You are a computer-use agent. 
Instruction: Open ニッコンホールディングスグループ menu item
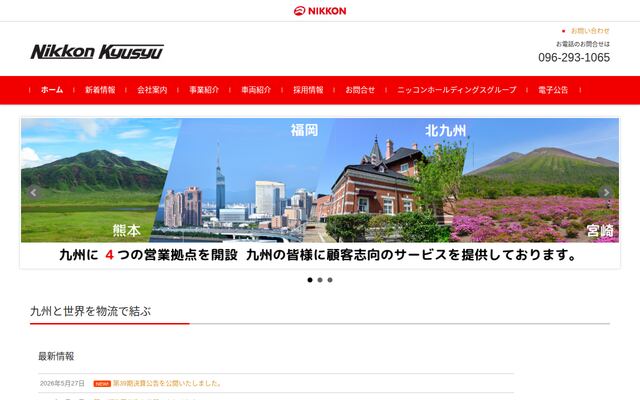[456, 90]
